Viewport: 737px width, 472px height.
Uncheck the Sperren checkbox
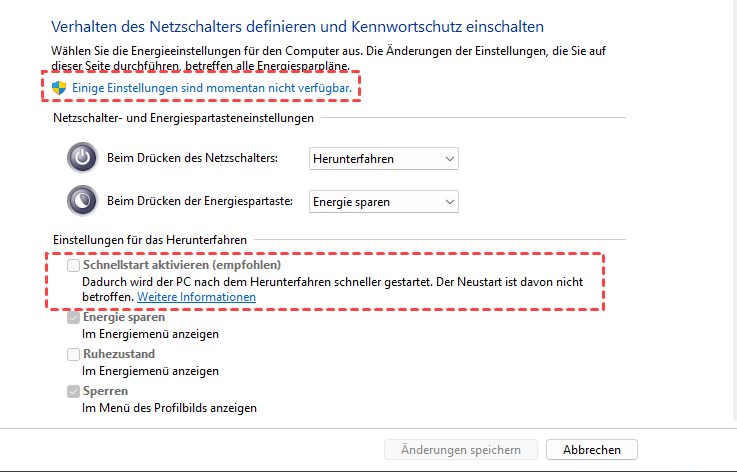tap(74, 391)
